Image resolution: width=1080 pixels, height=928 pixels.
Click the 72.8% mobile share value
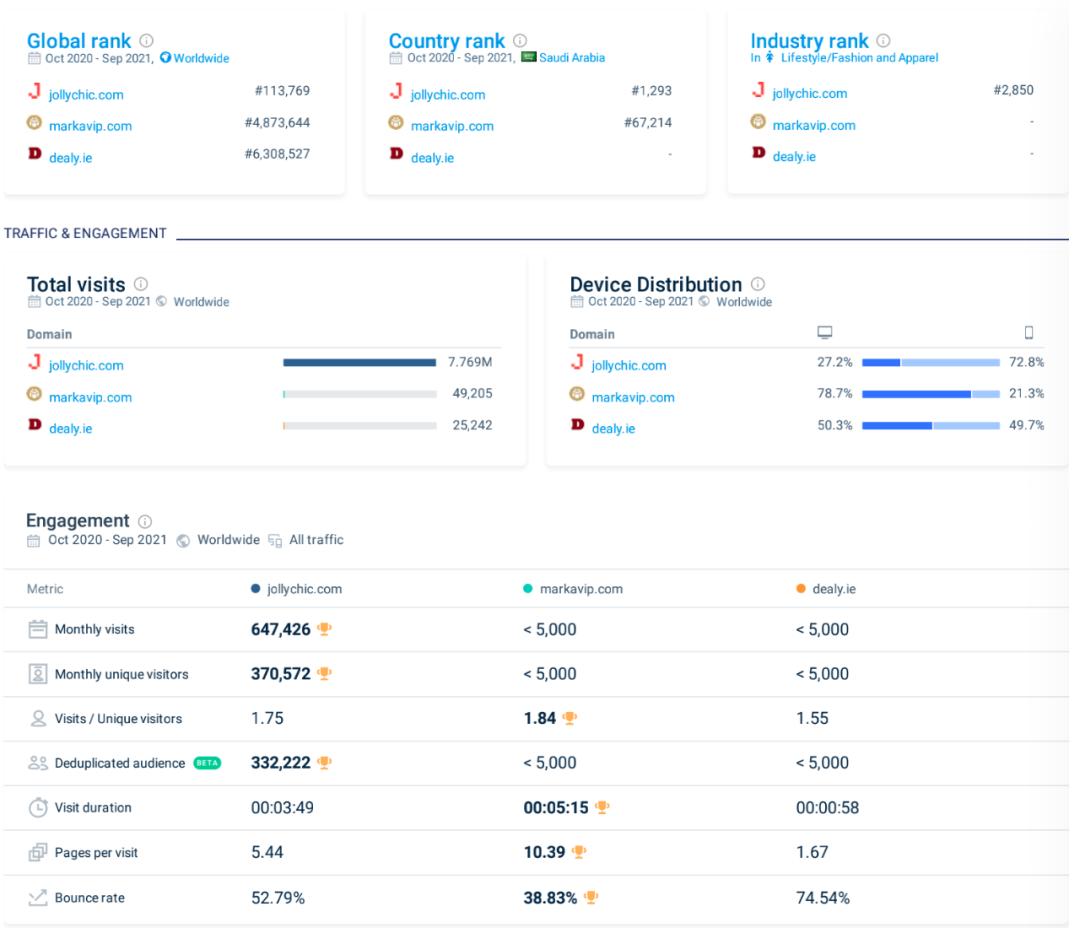click(x=1026, y=362)
